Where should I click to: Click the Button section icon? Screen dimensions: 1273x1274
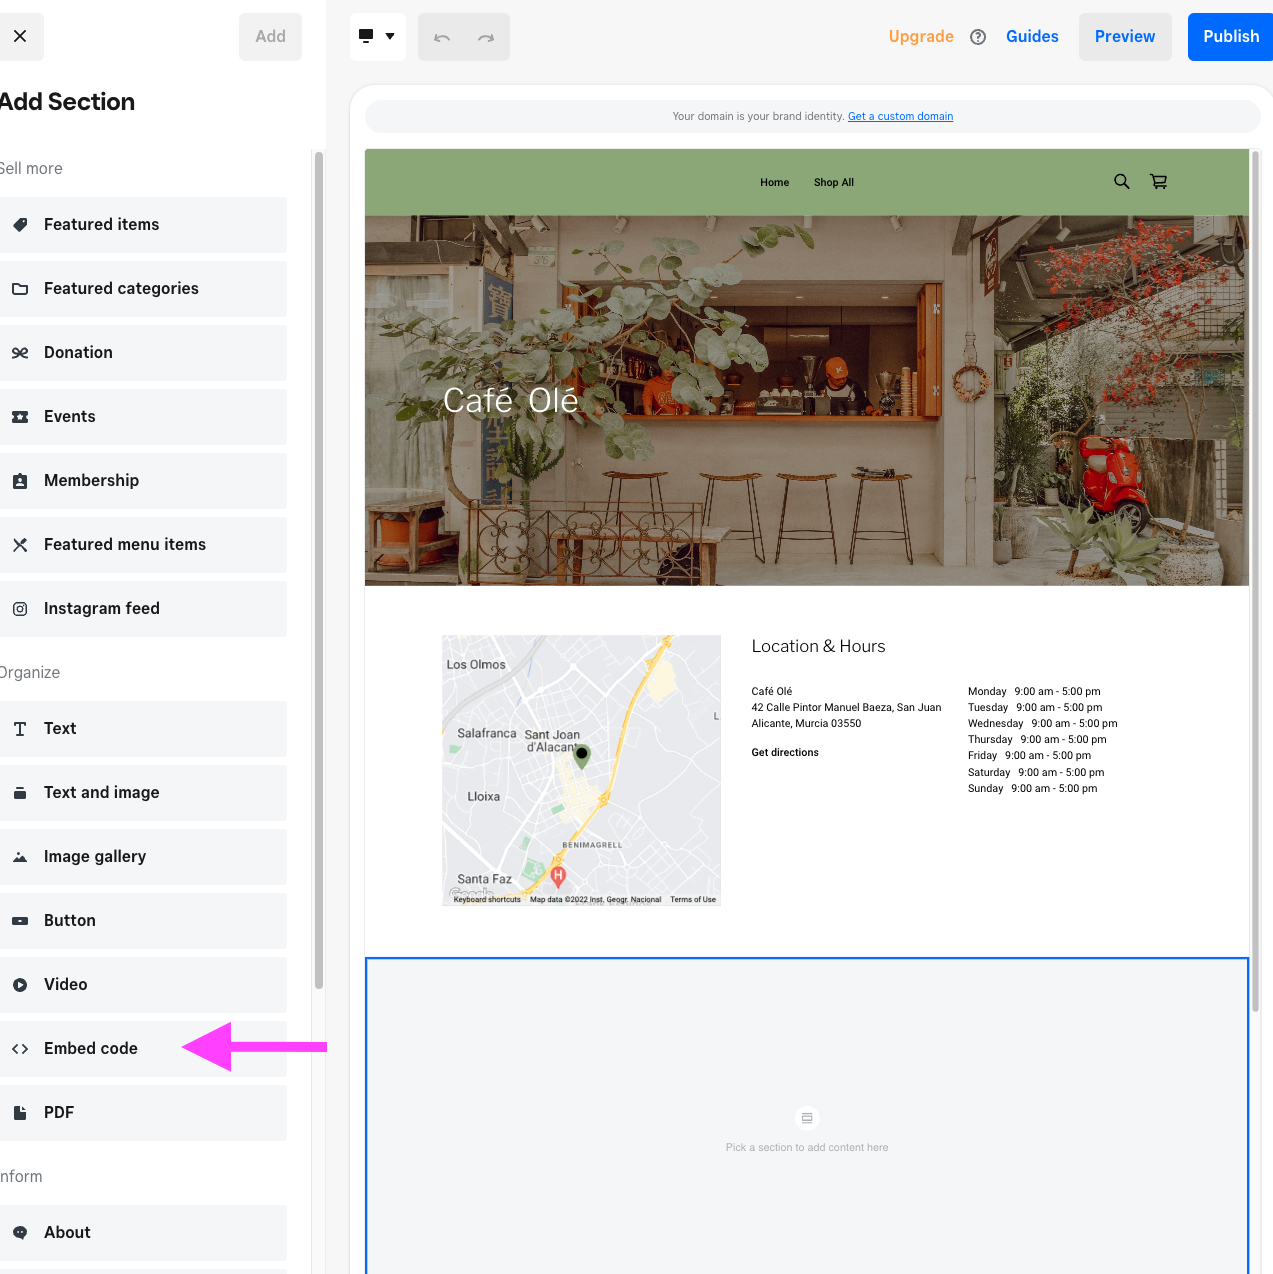(x=20, y=920)
